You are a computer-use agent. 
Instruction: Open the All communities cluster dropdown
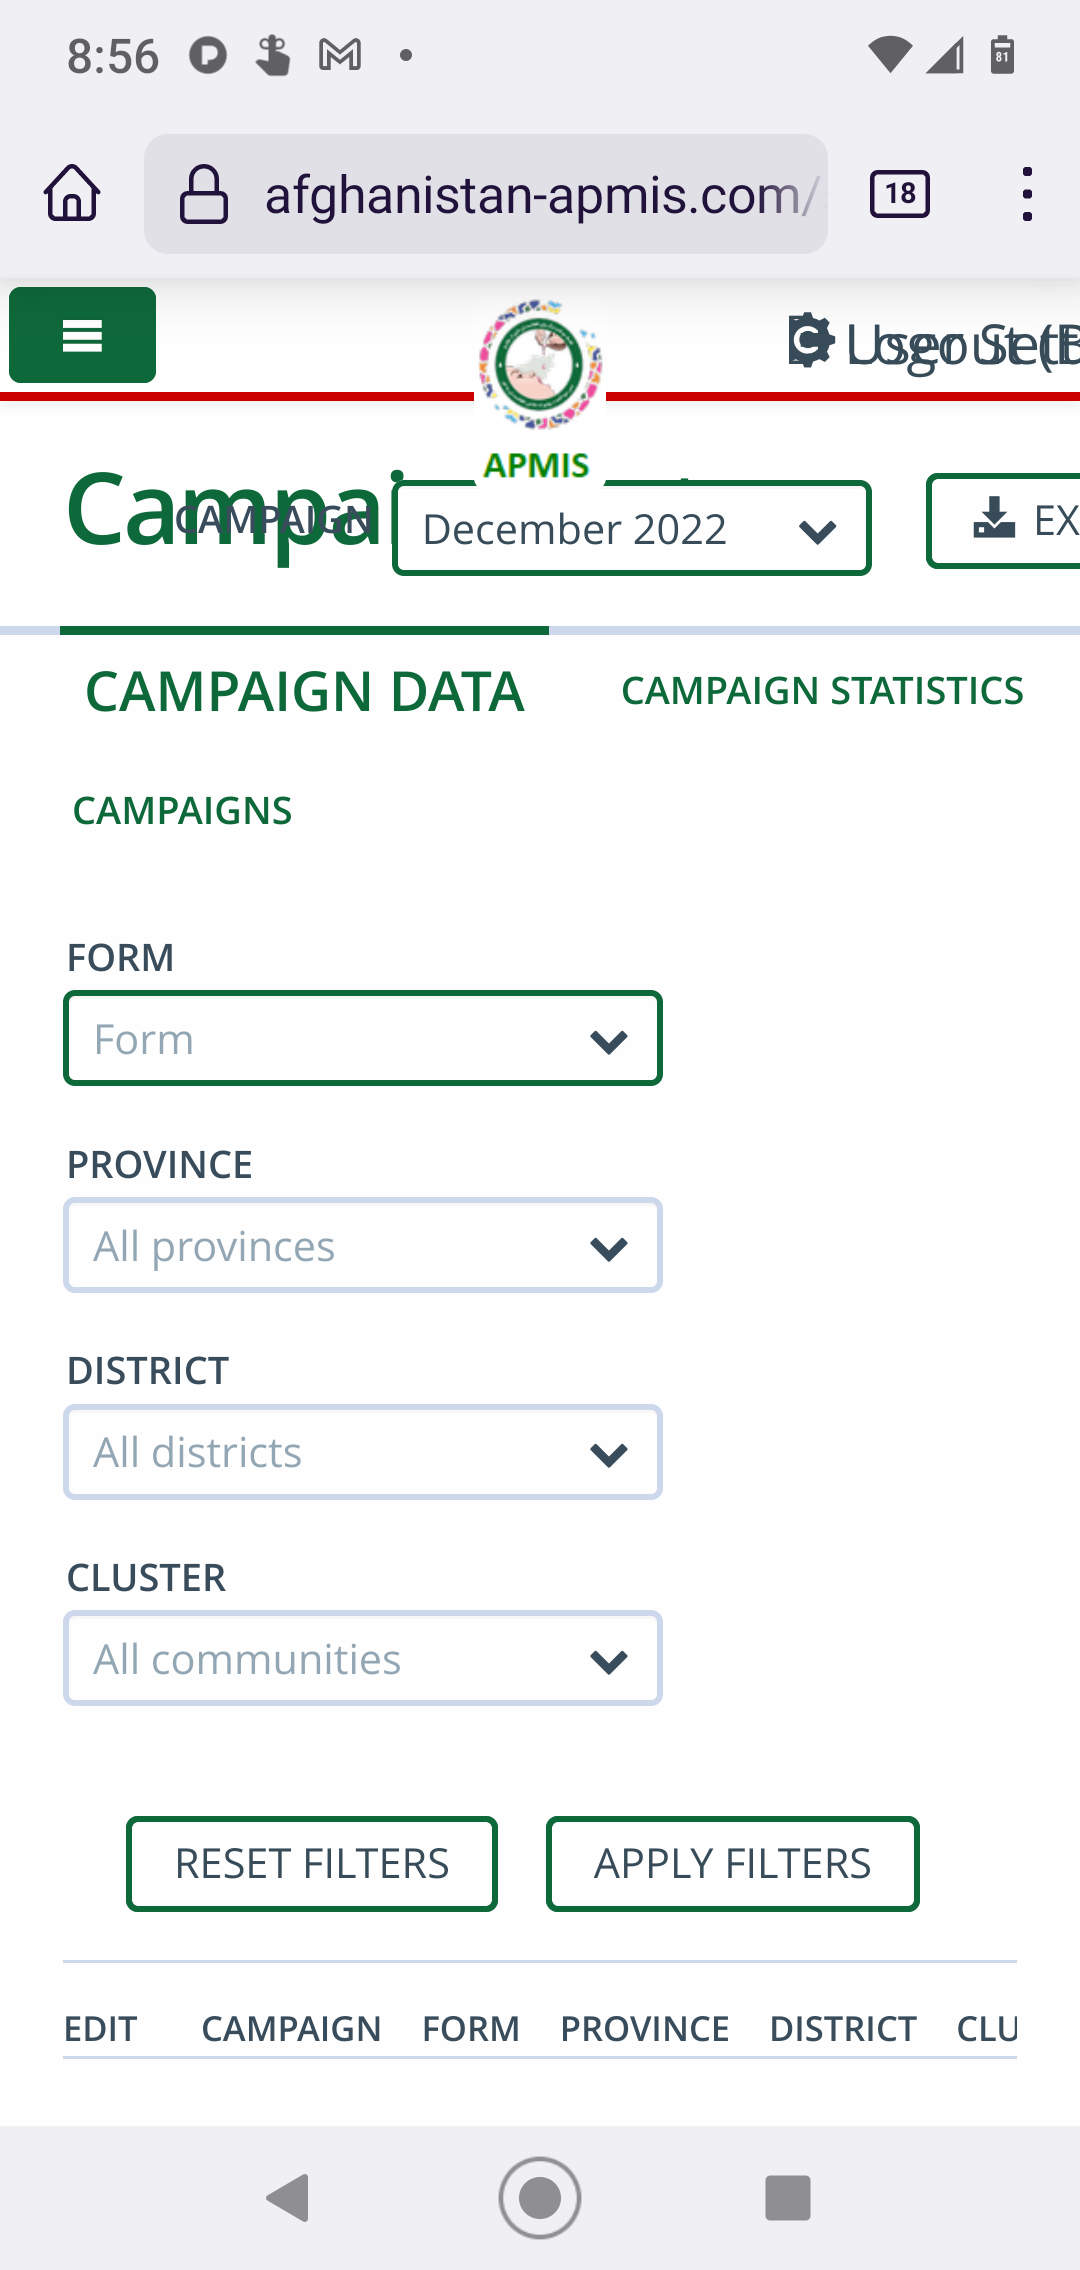[362, 1659]
